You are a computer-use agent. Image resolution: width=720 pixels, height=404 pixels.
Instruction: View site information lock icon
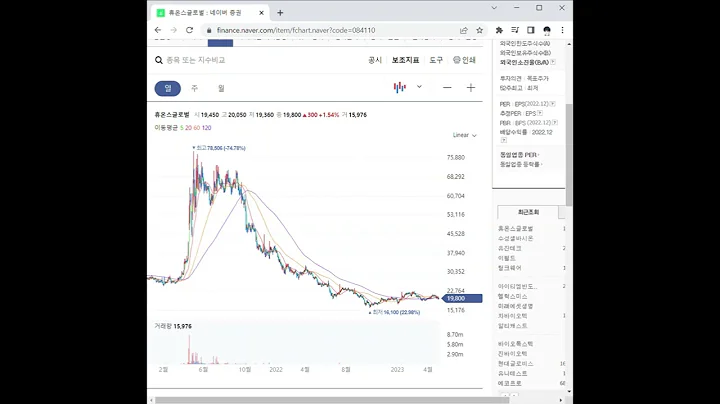(209, 30)
